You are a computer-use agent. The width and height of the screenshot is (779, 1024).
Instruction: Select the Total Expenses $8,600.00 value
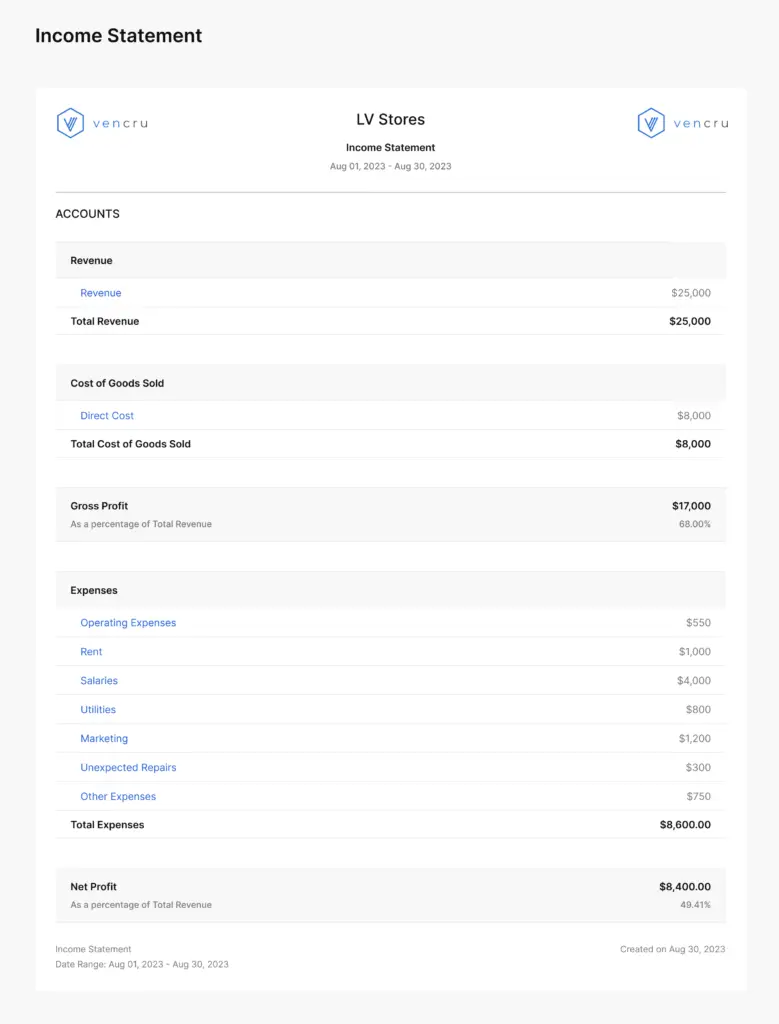tap(685, 825)
